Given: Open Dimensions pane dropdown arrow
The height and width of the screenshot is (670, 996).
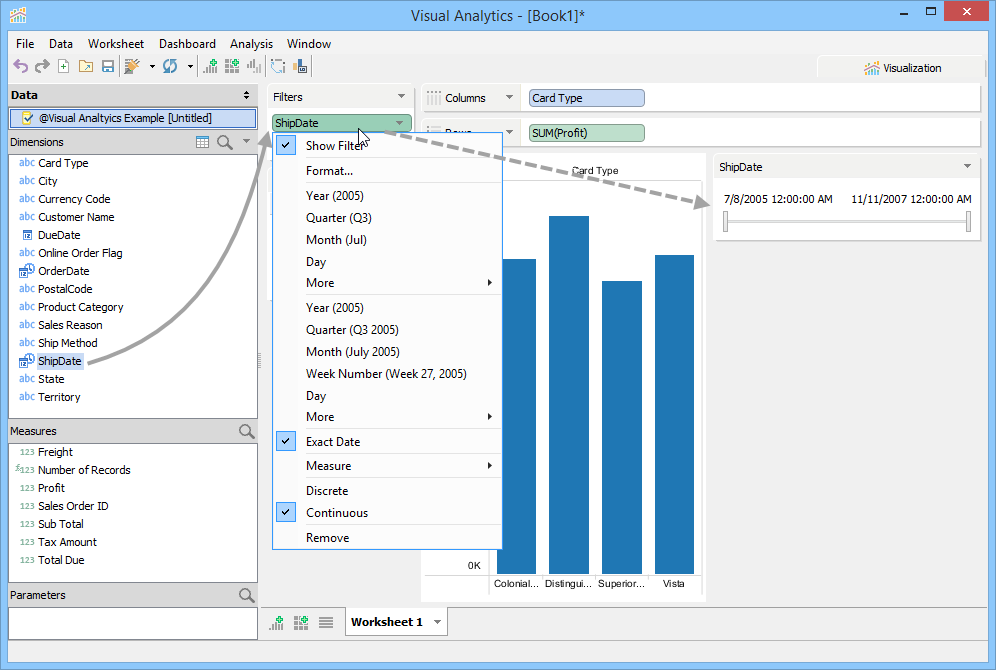Looking at the screenshot, I should click(246, 142).
